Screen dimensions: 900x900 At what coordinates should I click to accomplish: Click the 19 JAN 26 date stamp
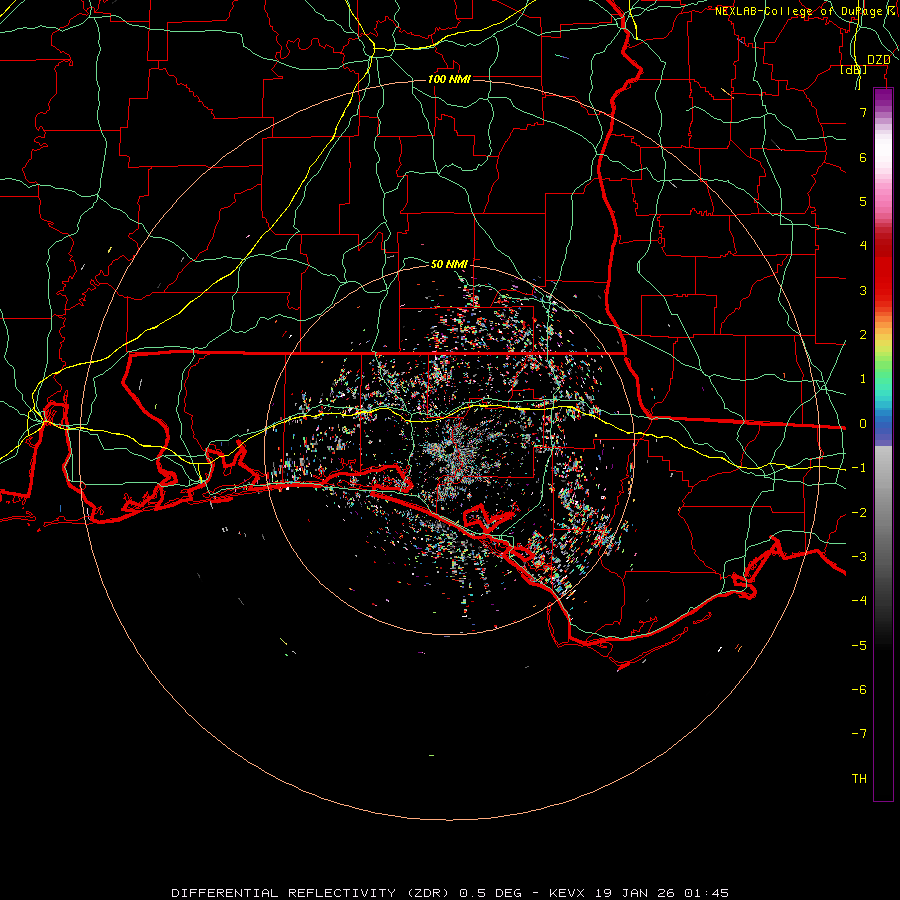634,893
